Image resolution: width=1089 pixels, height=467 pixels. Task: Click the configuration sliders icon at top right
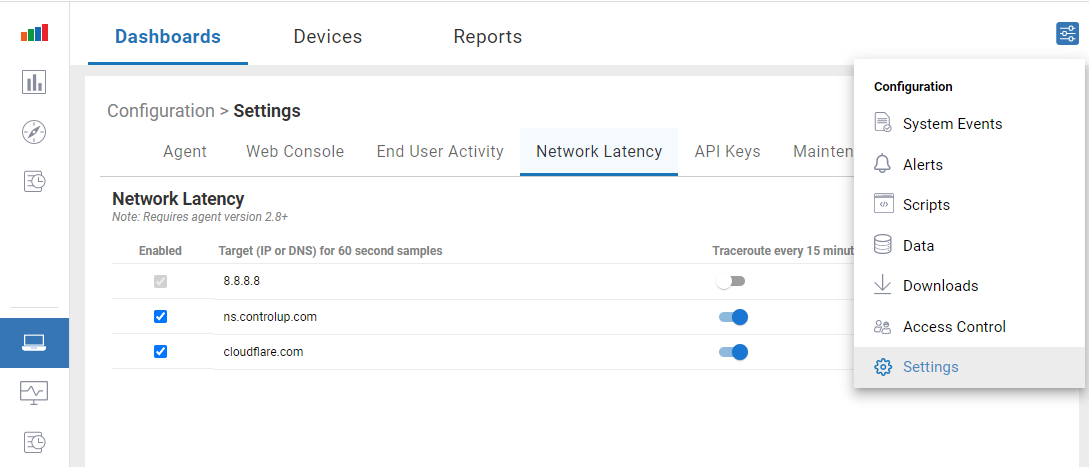coord(1067,34)
